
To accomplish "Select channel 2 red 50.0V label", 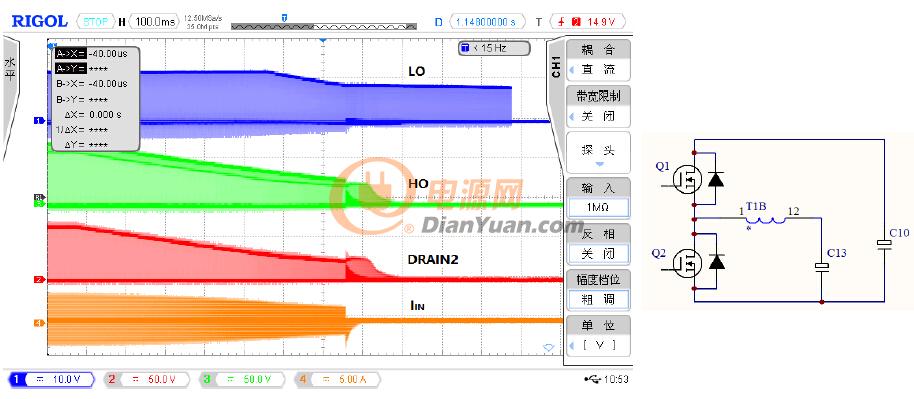I will [x=147, y=380].
